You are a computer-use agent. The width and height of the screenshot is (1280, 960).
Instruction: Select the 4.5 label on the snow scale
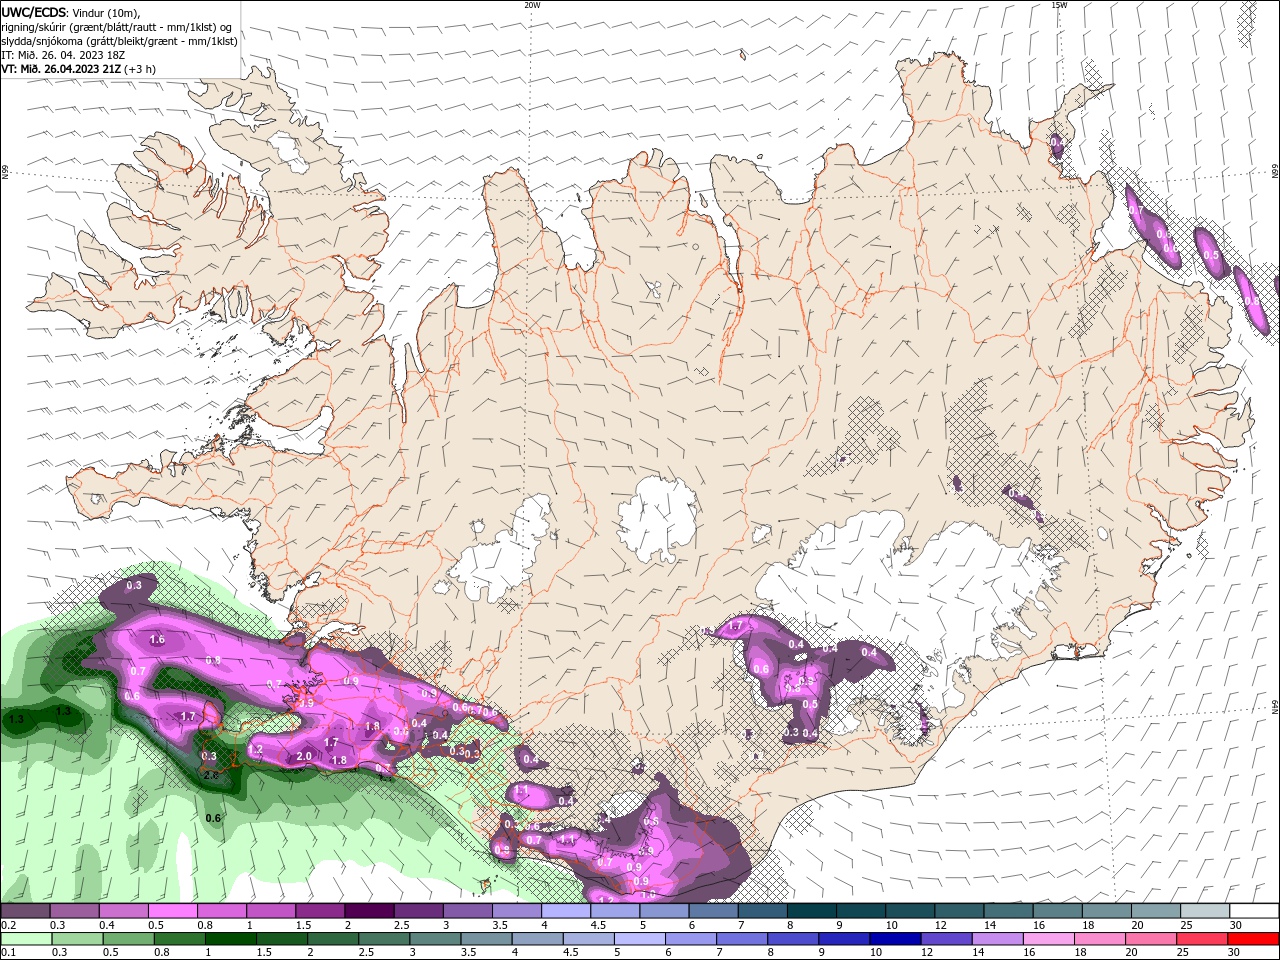tap(598, 925)
